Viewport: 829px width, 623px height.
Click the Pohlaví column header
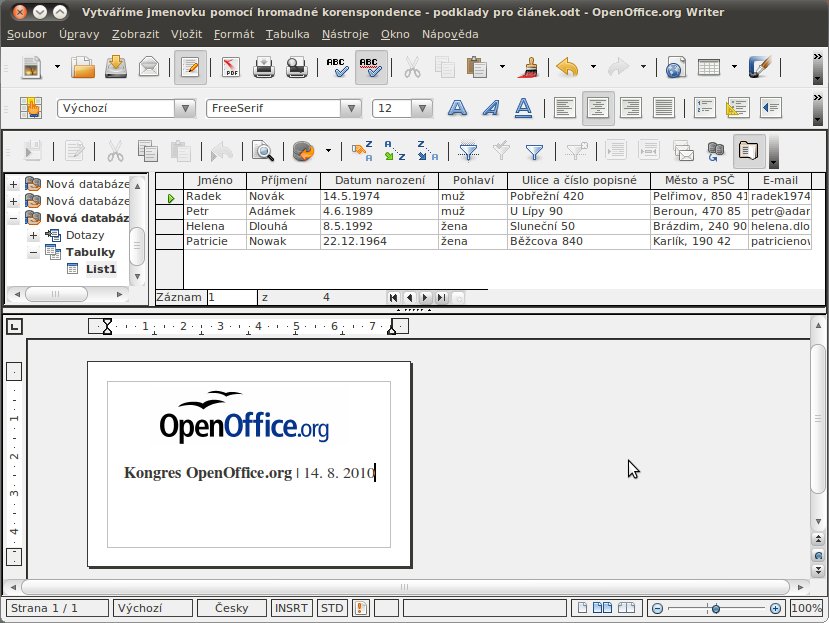(473, 180)
